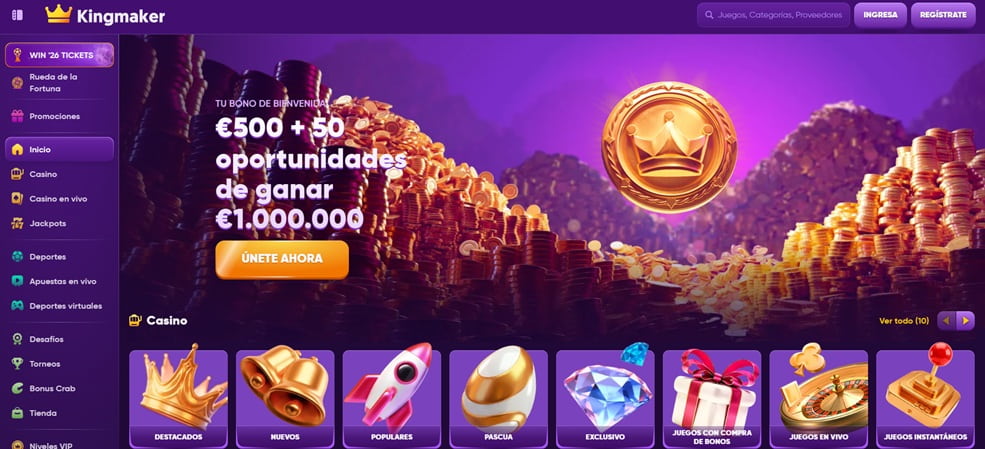Collapse sidebar with top-left panel icon
Viewport: 985px width, 449px height.
pyautogui.click(x=18, y=15)
